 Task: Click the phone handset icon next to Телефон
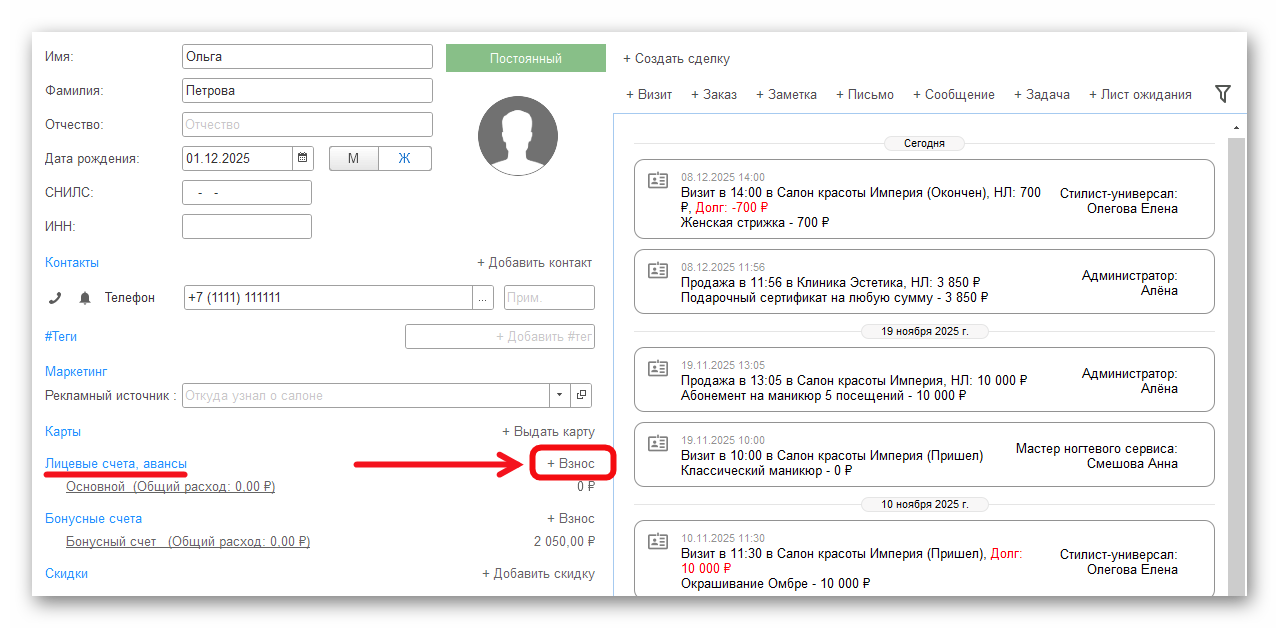[x=55, y=298]
